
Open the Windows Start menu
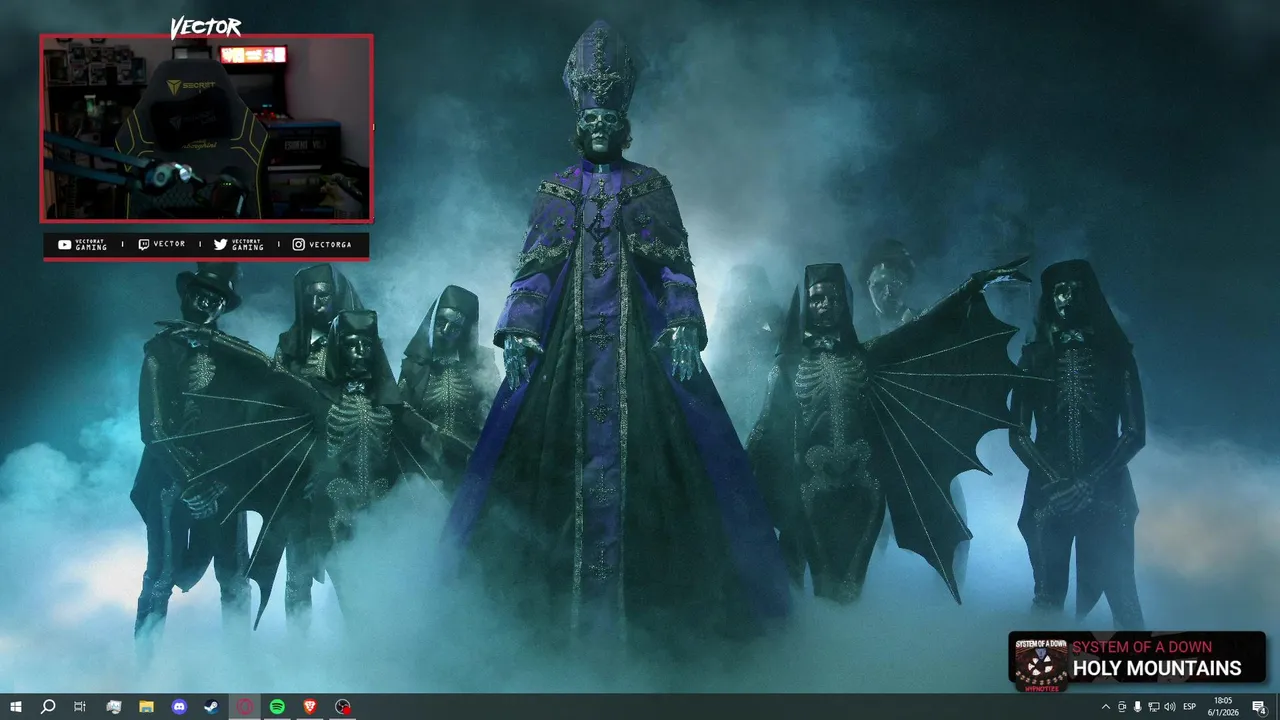coord(15,707)
